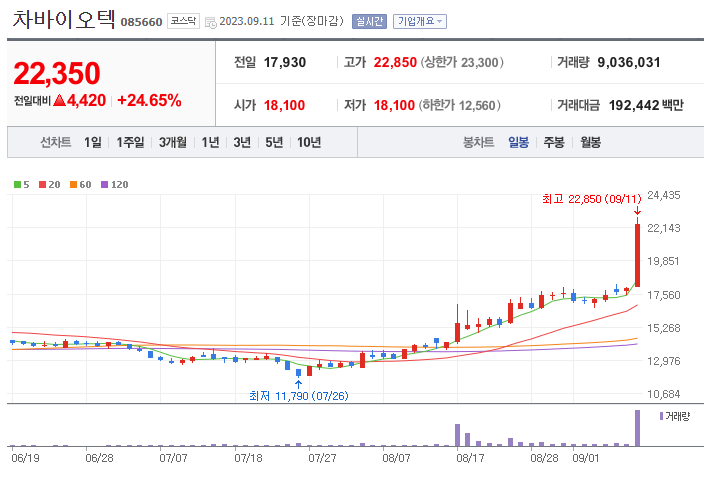Select the 3년 line chart period
This screenshot has height=482, width=704.
tap(242, 142)
